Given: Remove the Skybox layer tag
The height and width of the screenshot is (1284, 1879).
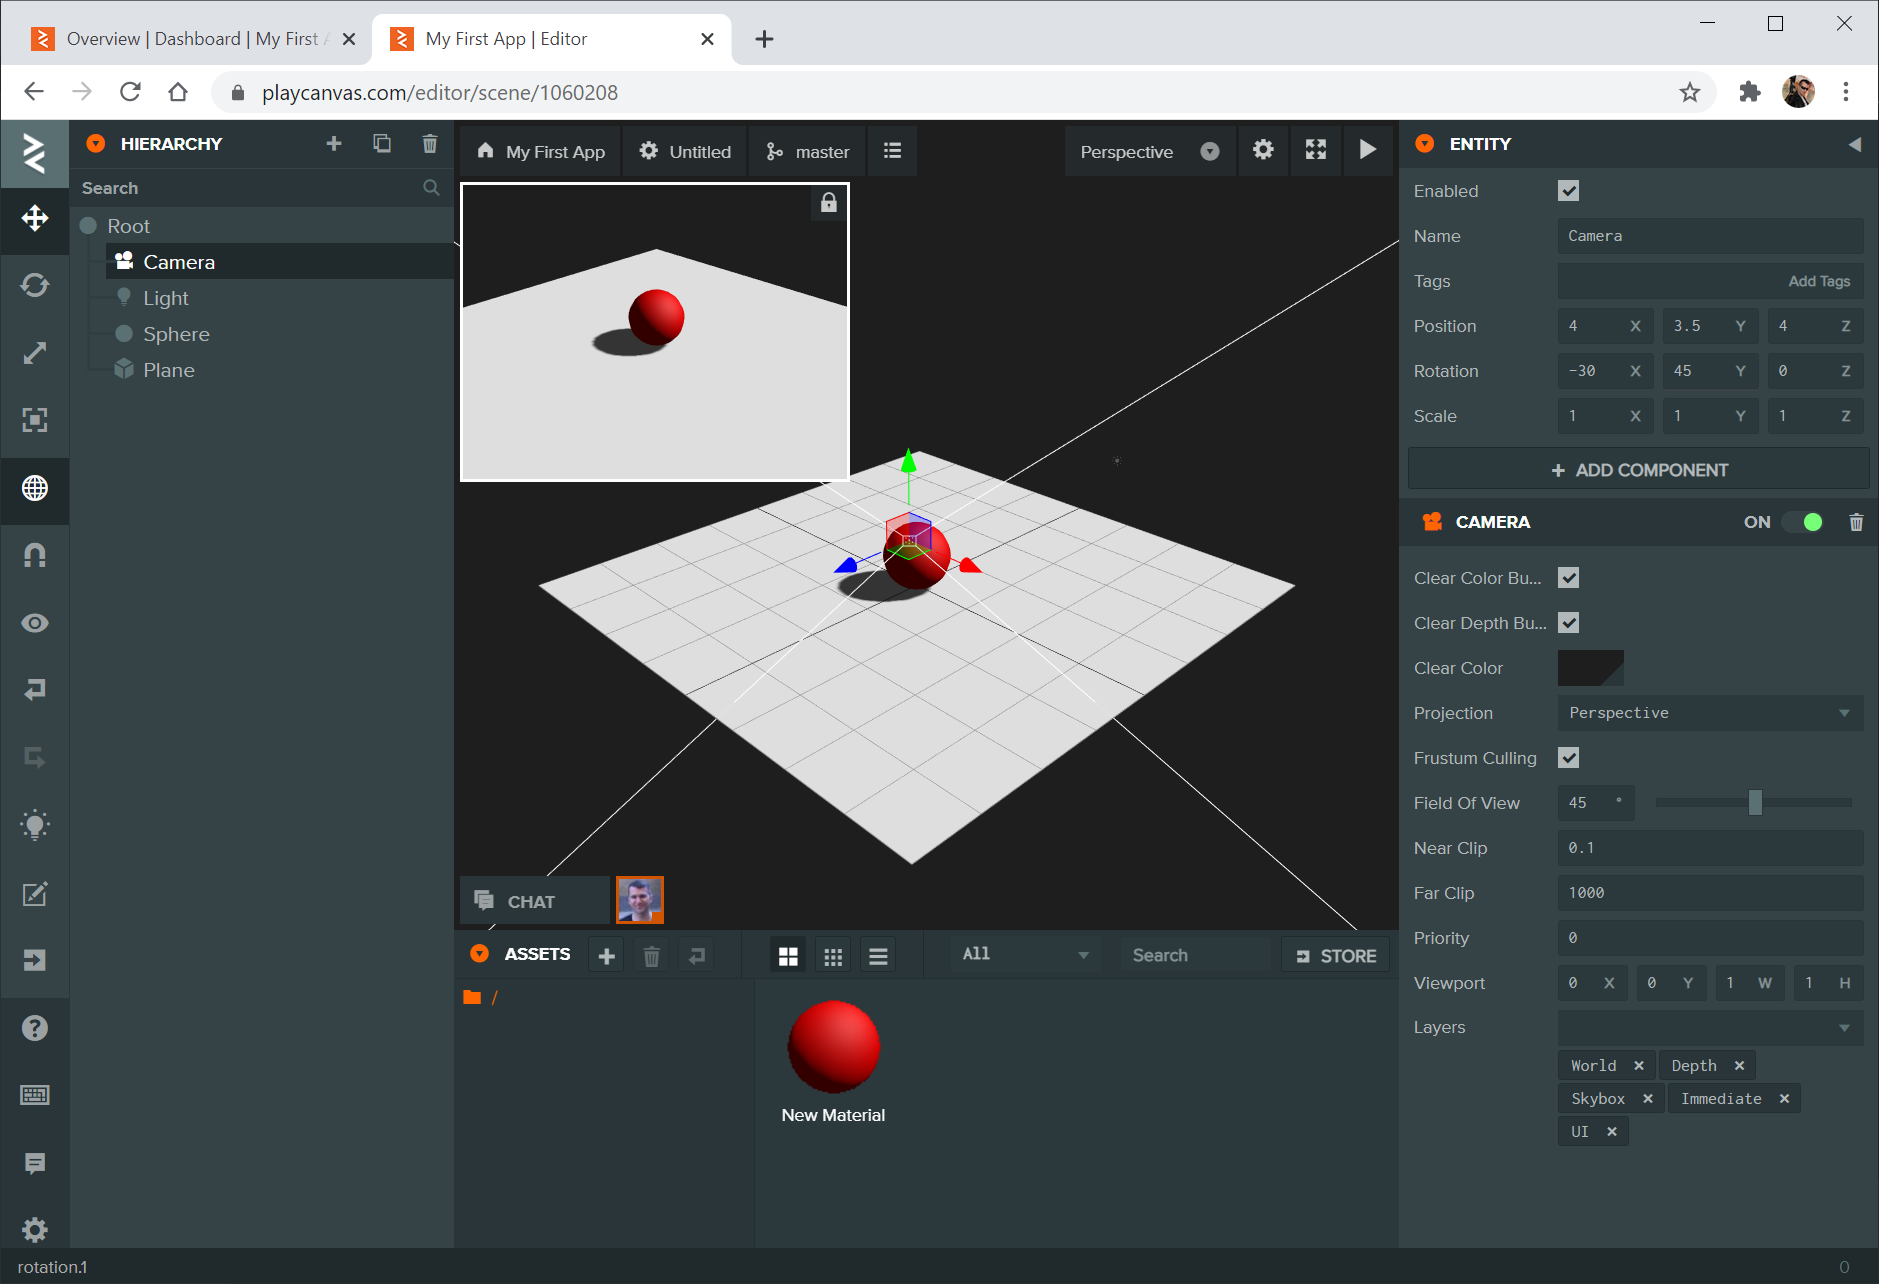Looking at the screenshot, I should coord(1647,1099).
